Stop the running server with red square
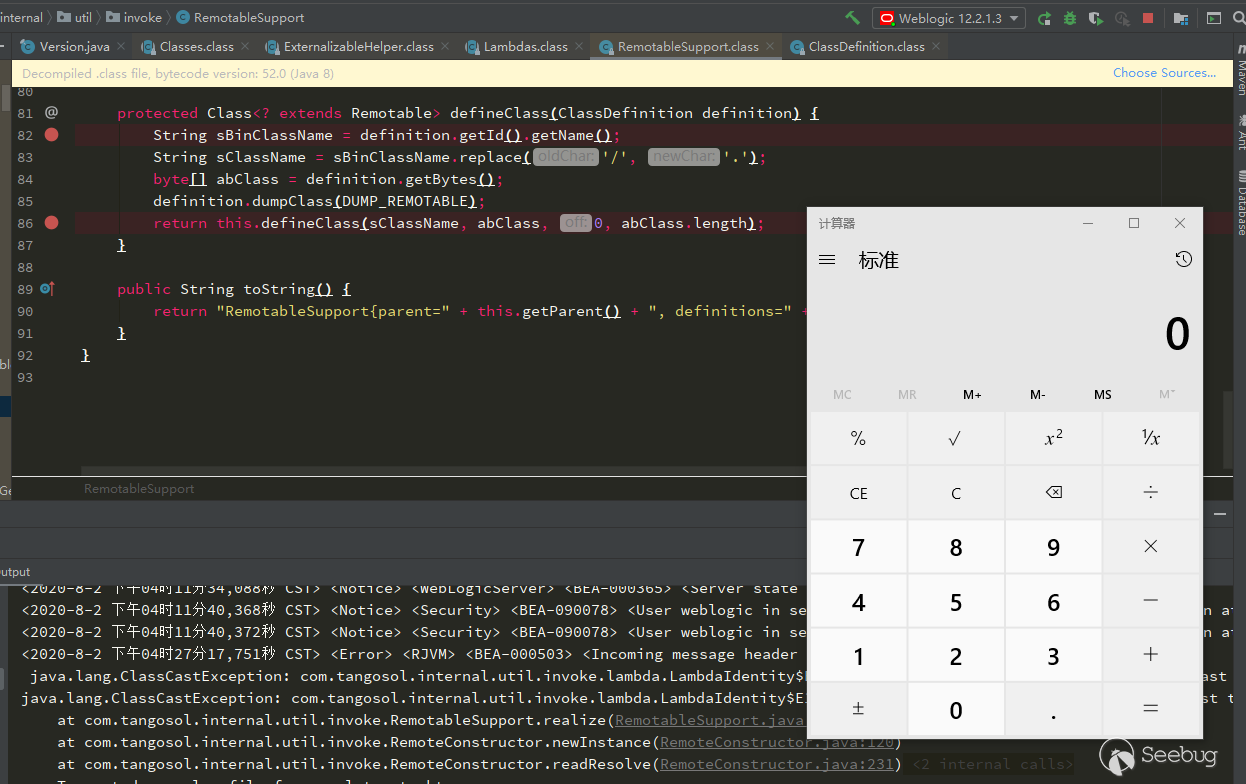This screenshot has height=784, width=1246. [x=1148, y=18]
